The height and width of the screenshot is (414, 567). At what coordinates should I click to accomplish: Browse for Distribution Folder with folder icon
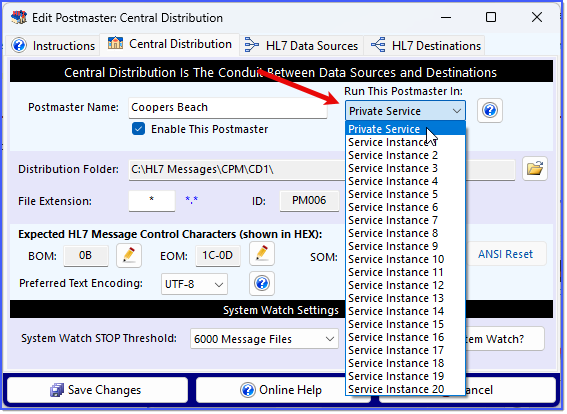coord(535,168)
